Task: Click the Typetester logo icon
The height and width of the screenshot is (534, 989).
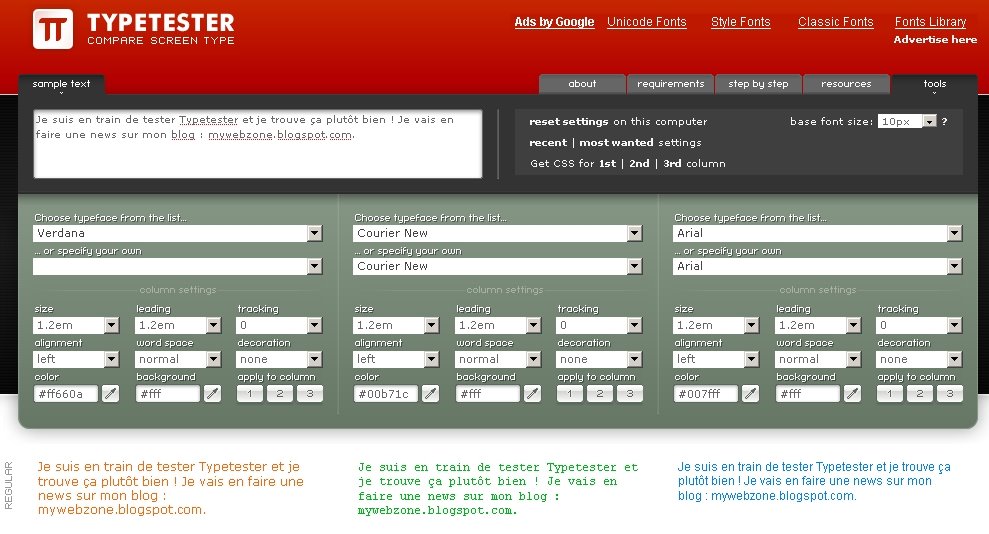Action: tap(53, 29)
